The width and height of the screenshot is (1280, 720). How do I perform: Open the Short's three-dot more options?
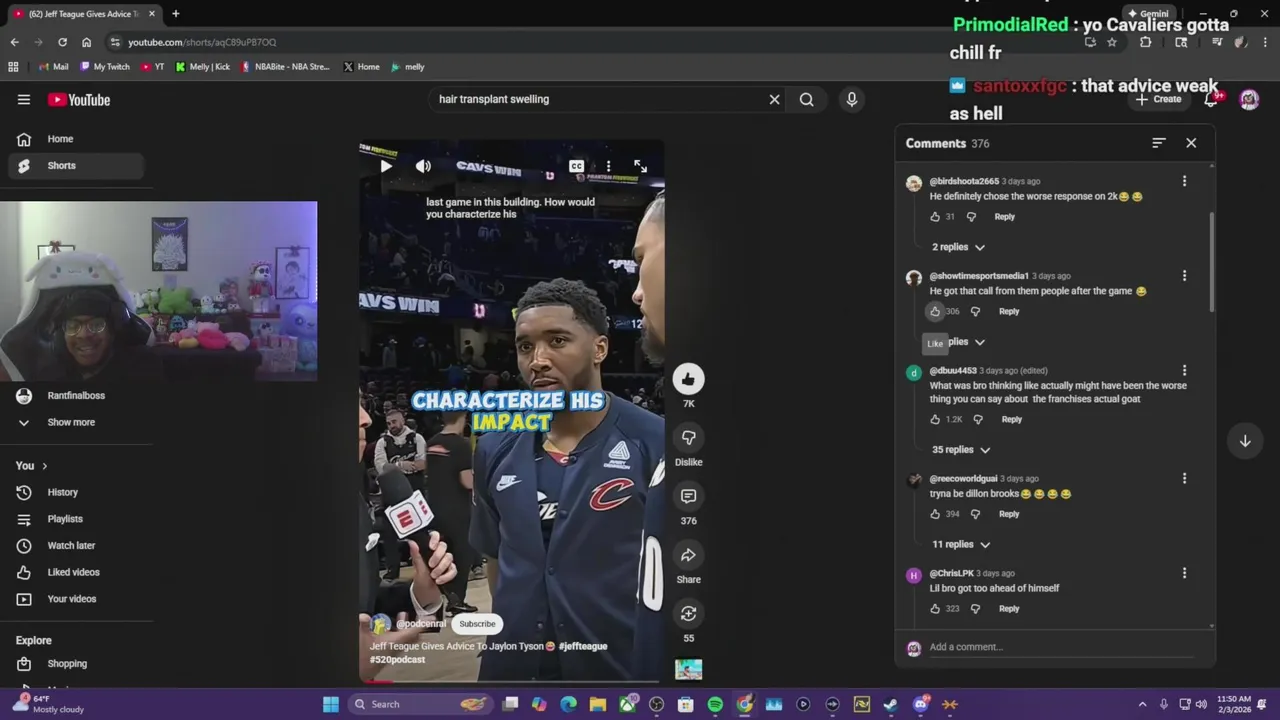tap(608, 166)
